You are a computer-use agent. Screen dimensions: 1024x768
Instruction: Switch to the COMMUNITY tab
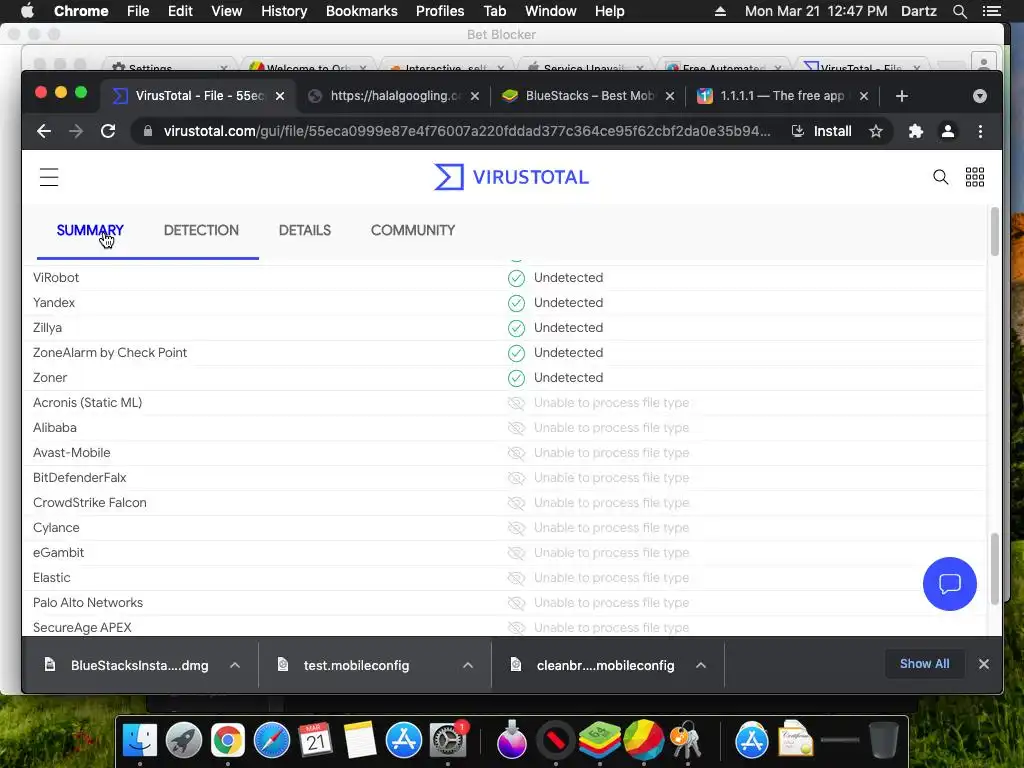pos(413,231)
